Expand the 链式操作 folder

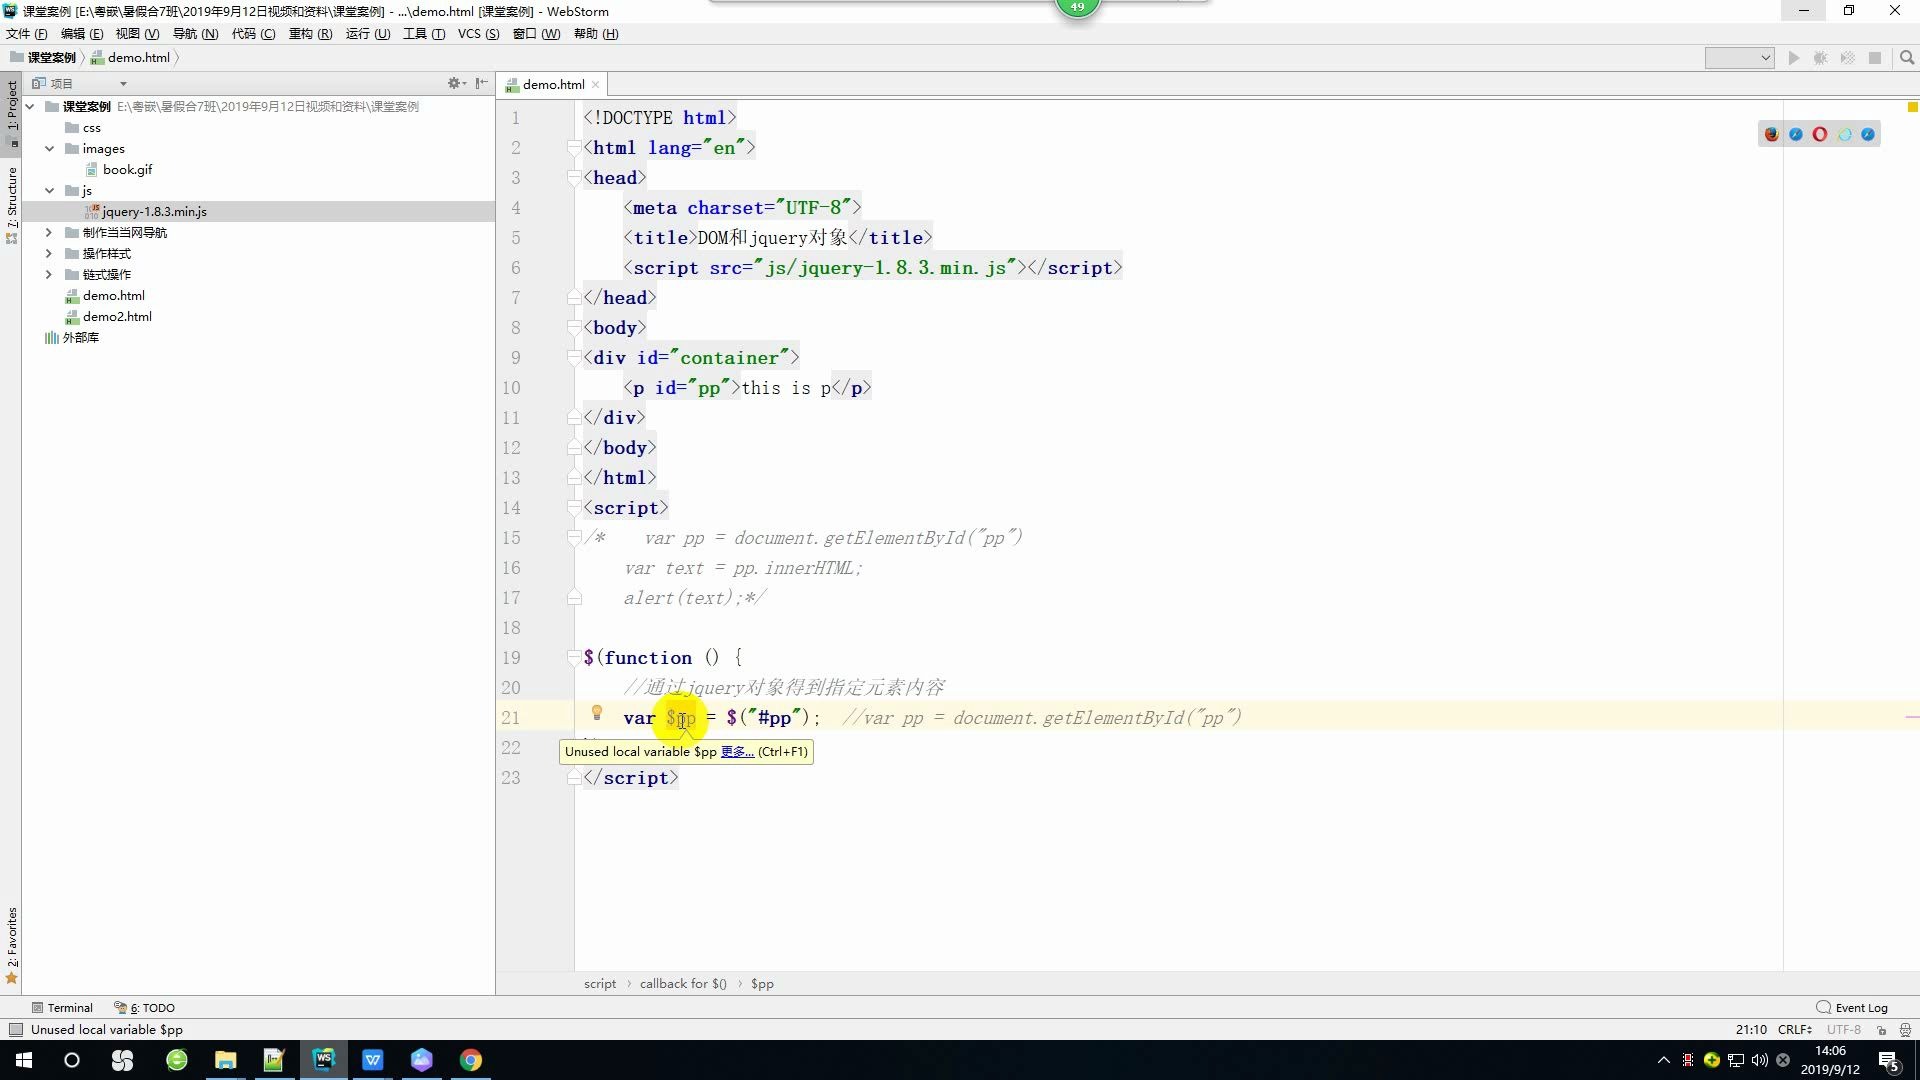point(49,274)
